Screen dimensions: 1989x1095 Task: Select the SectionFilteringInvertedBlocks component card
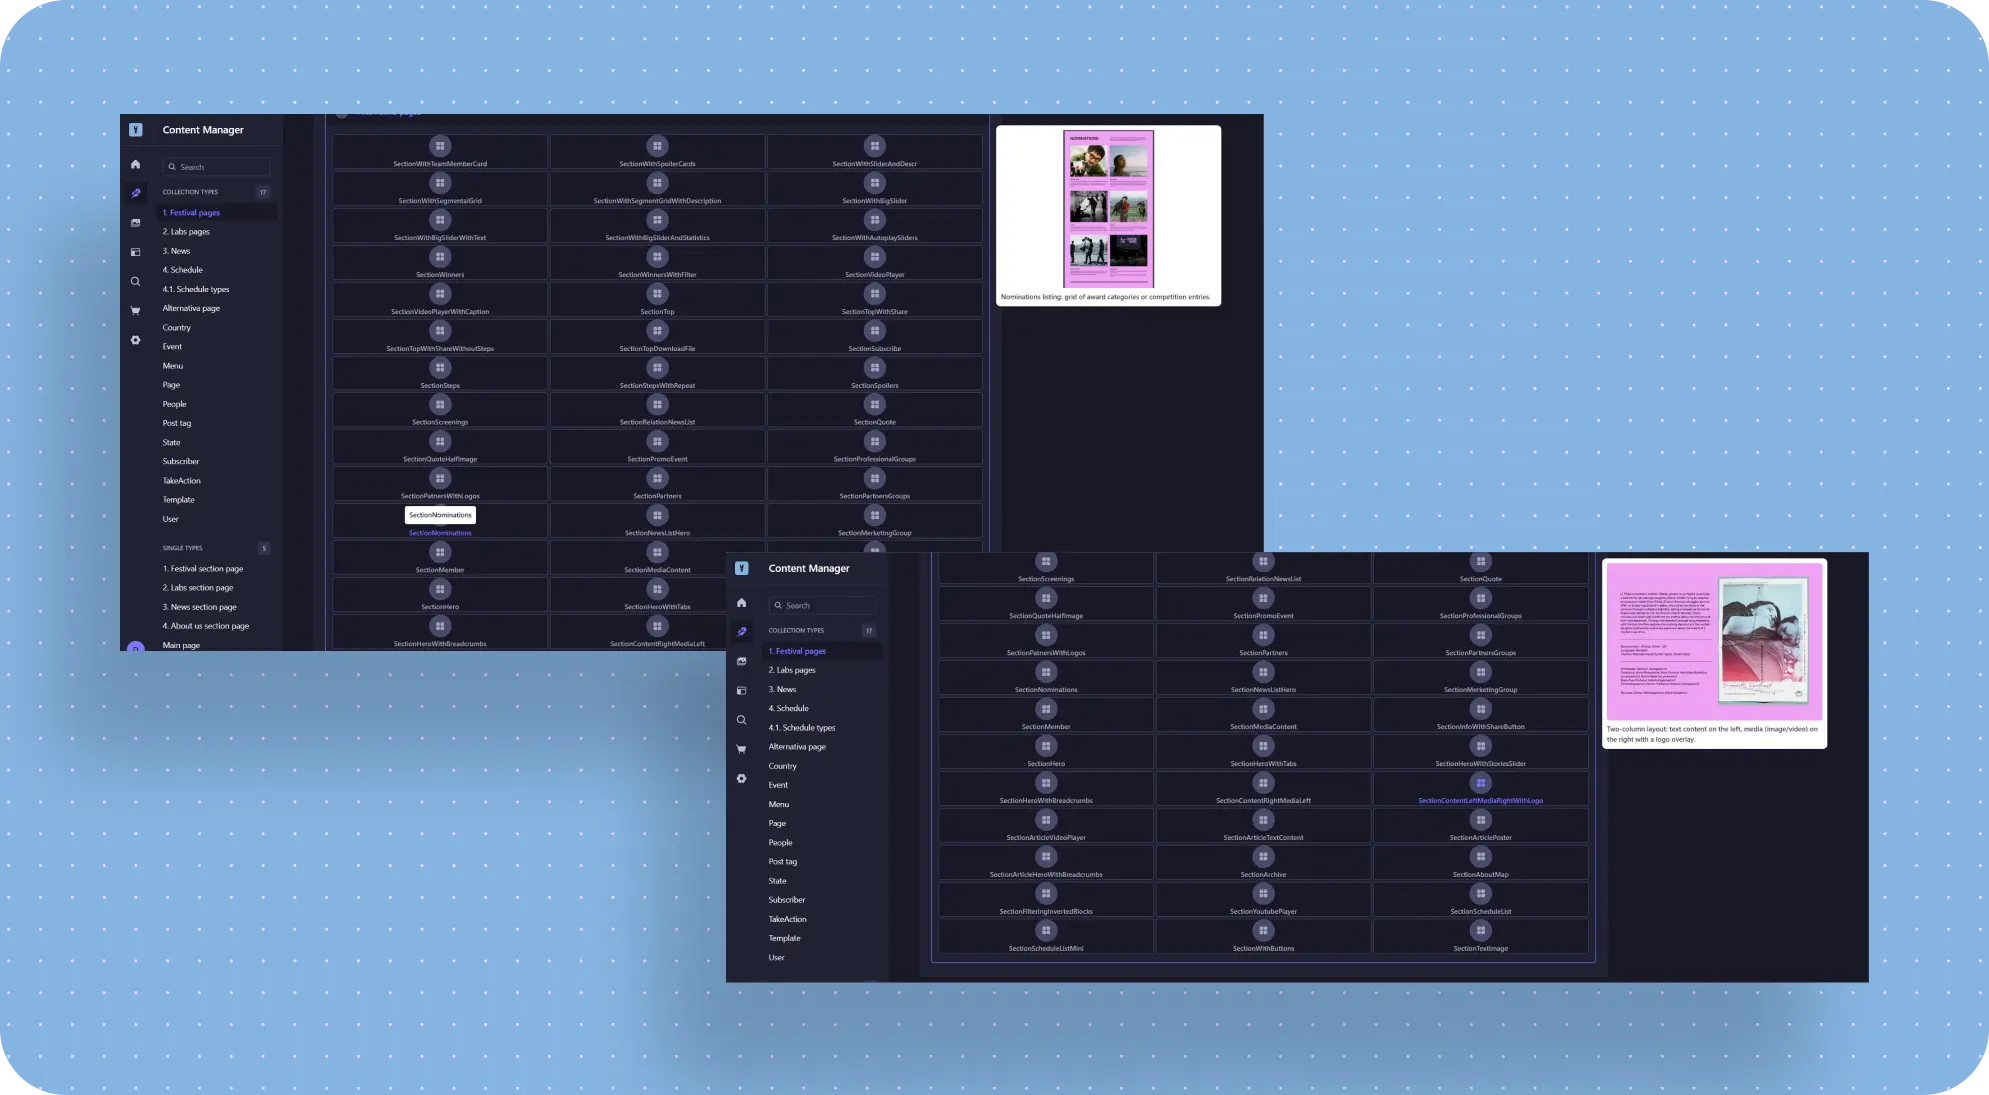1046,900
